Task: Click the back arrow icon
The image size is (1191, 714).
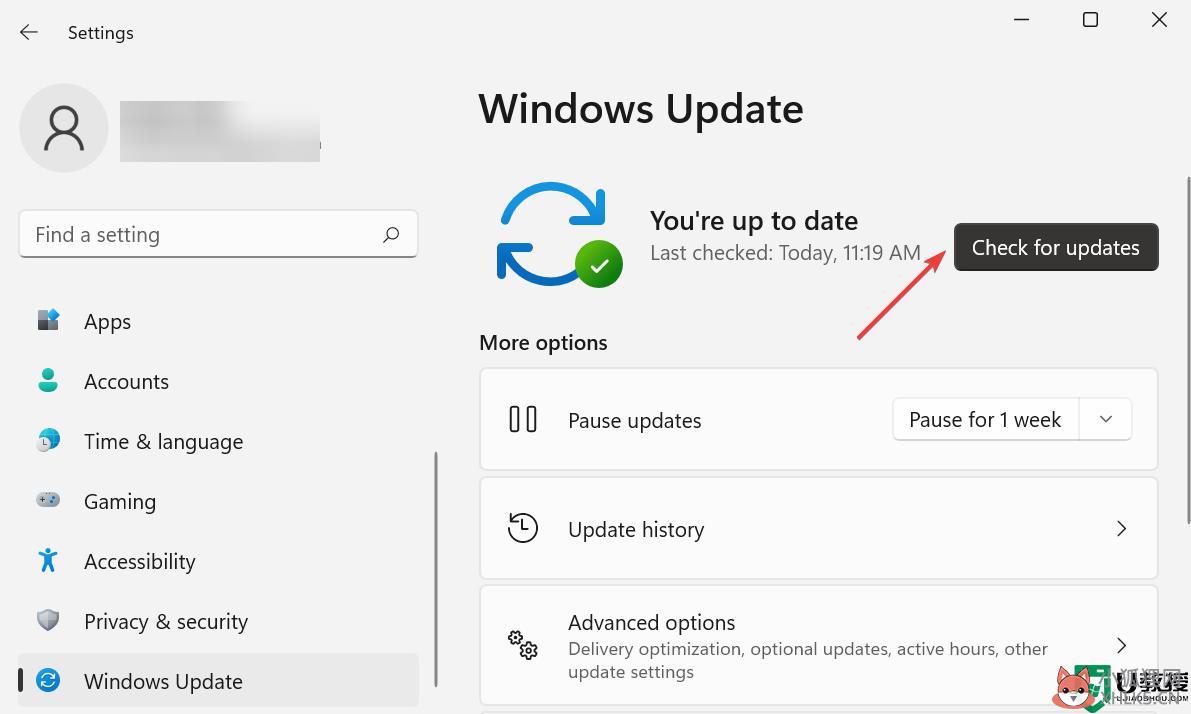Action: [x=29, y=32]
